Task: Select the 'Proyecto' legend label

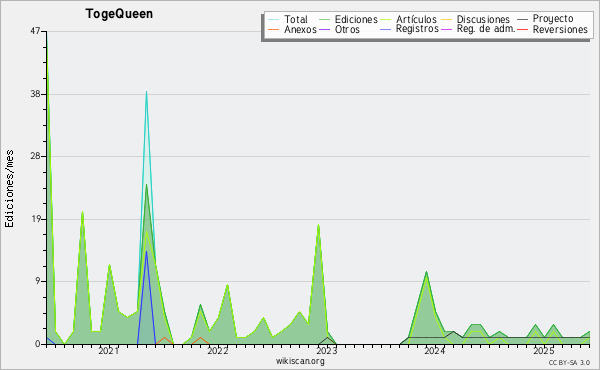Action: pyautogui.click(x=553, y=19)
